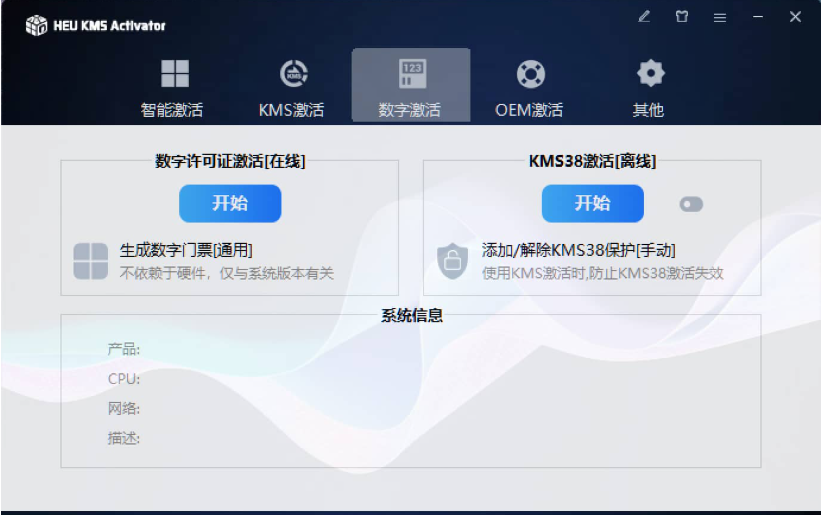Switch to the 智能激活 tab
The image size is (821, 515).
coord(172,110)
